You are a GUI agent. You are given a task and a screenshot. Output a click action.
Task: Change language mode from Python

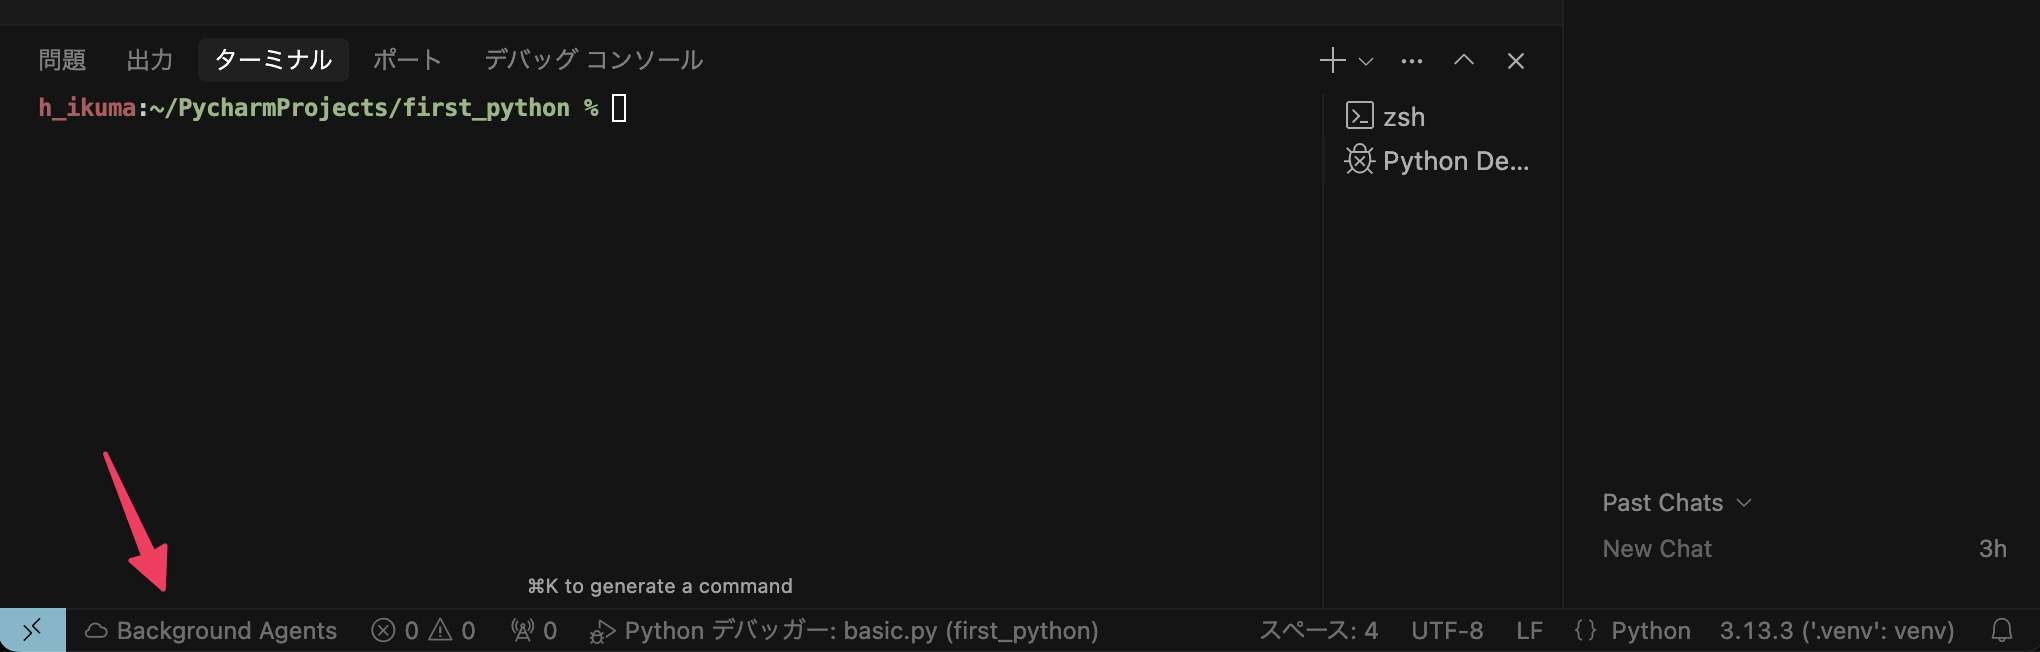click(x=1651, y=631)
